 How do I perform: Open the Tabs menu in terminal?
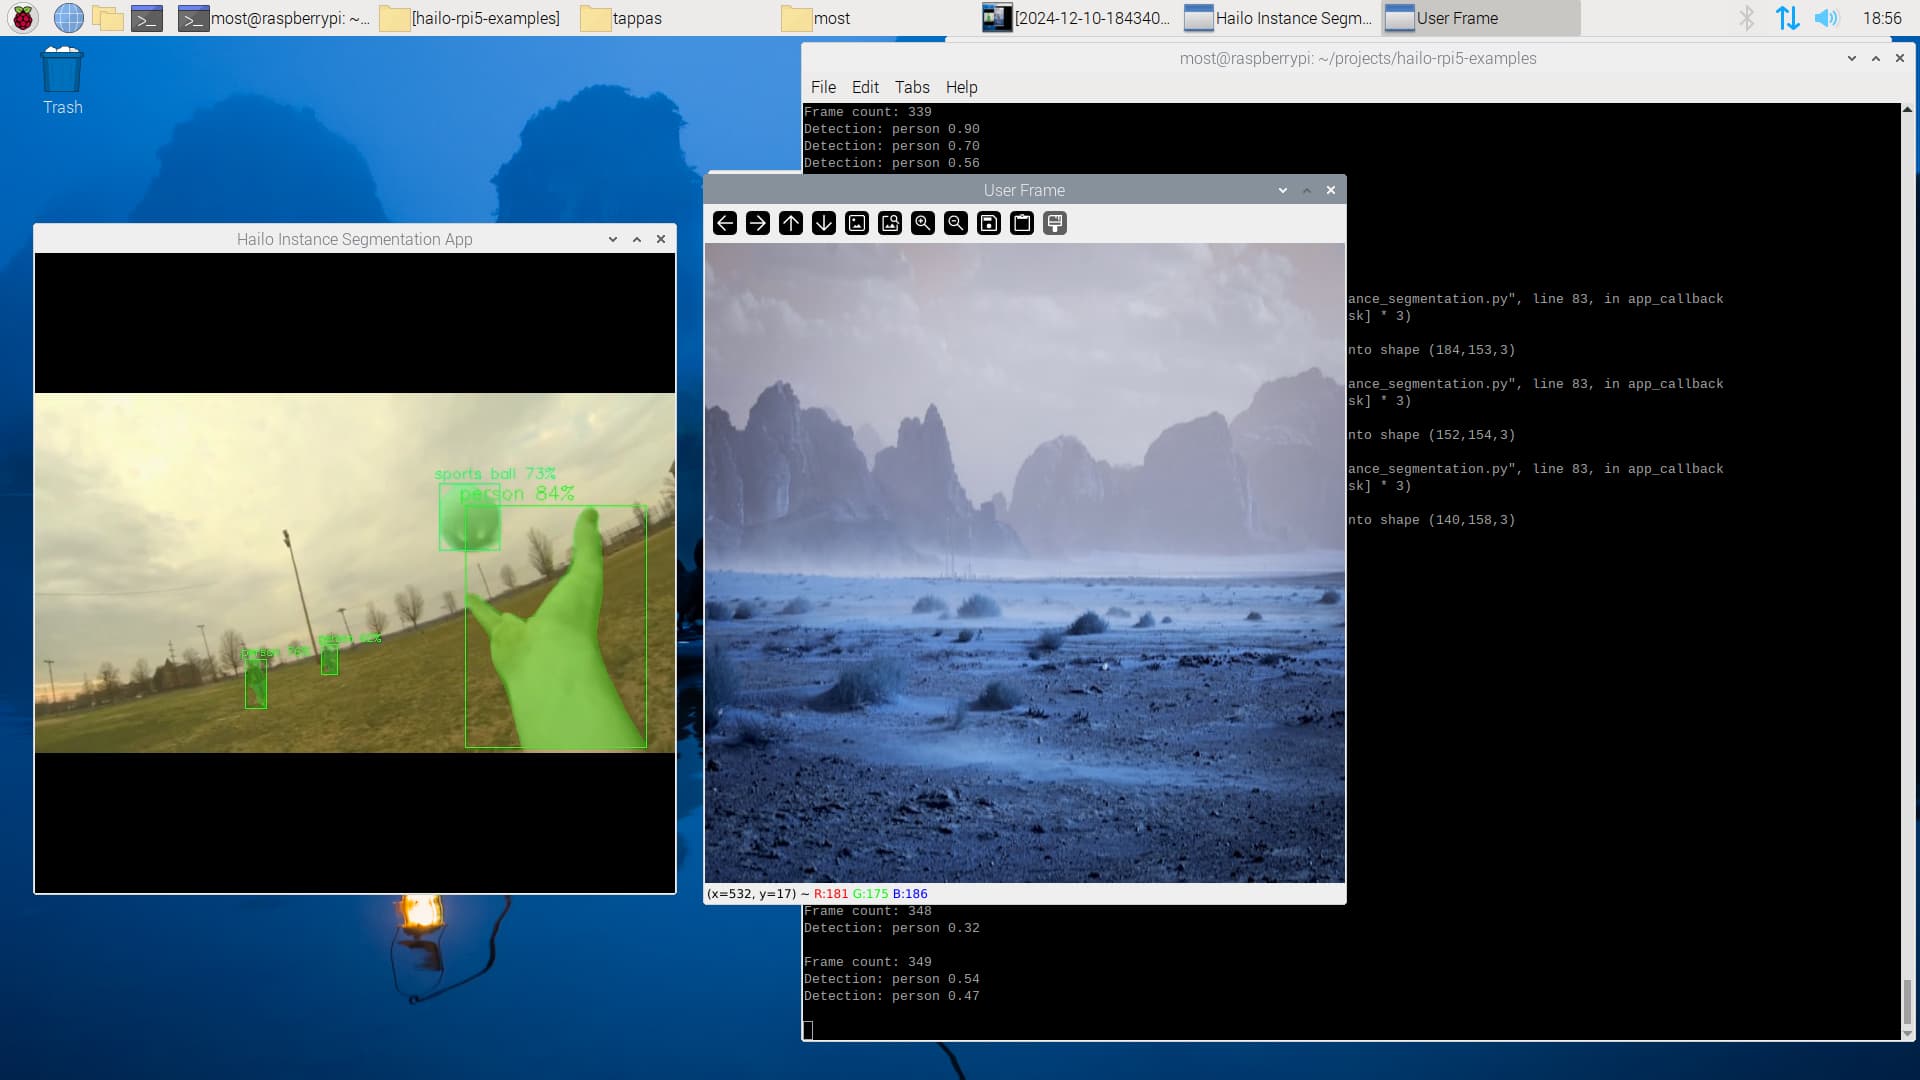click(x=911, y=87)
